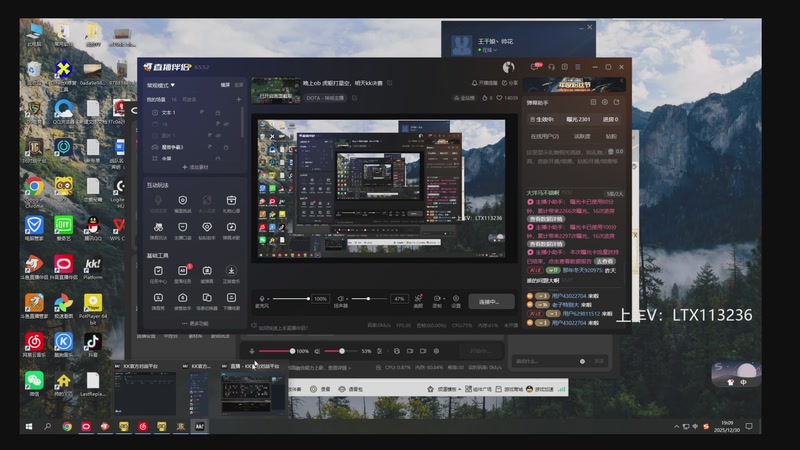Open taskbar search magnifier
Screen dimensions: 800x450
click(x=47, y=426)
